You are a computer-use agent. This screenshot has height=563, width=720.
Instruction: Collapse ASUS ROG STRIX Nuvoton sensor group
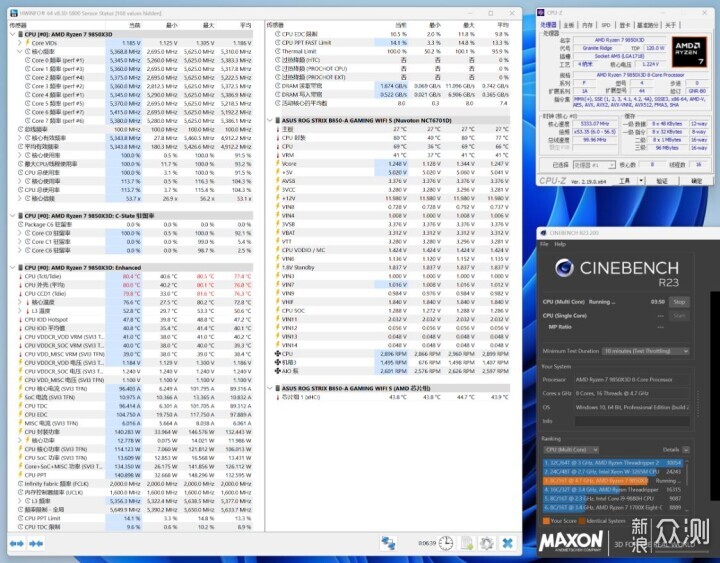click(270, 120)
